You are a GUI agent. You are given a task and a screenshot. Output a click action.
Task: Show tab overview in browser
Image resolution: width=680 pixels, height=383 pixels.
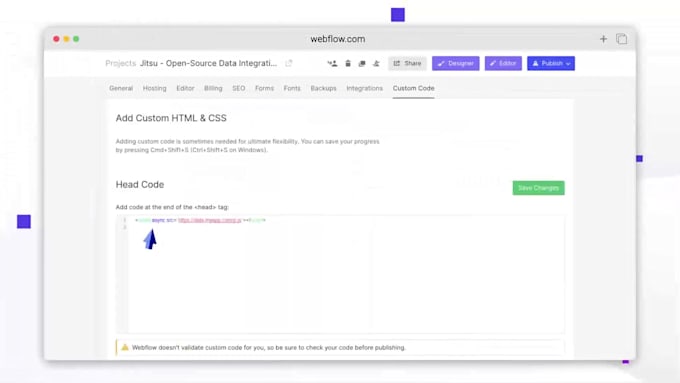[x=621, y=39]
